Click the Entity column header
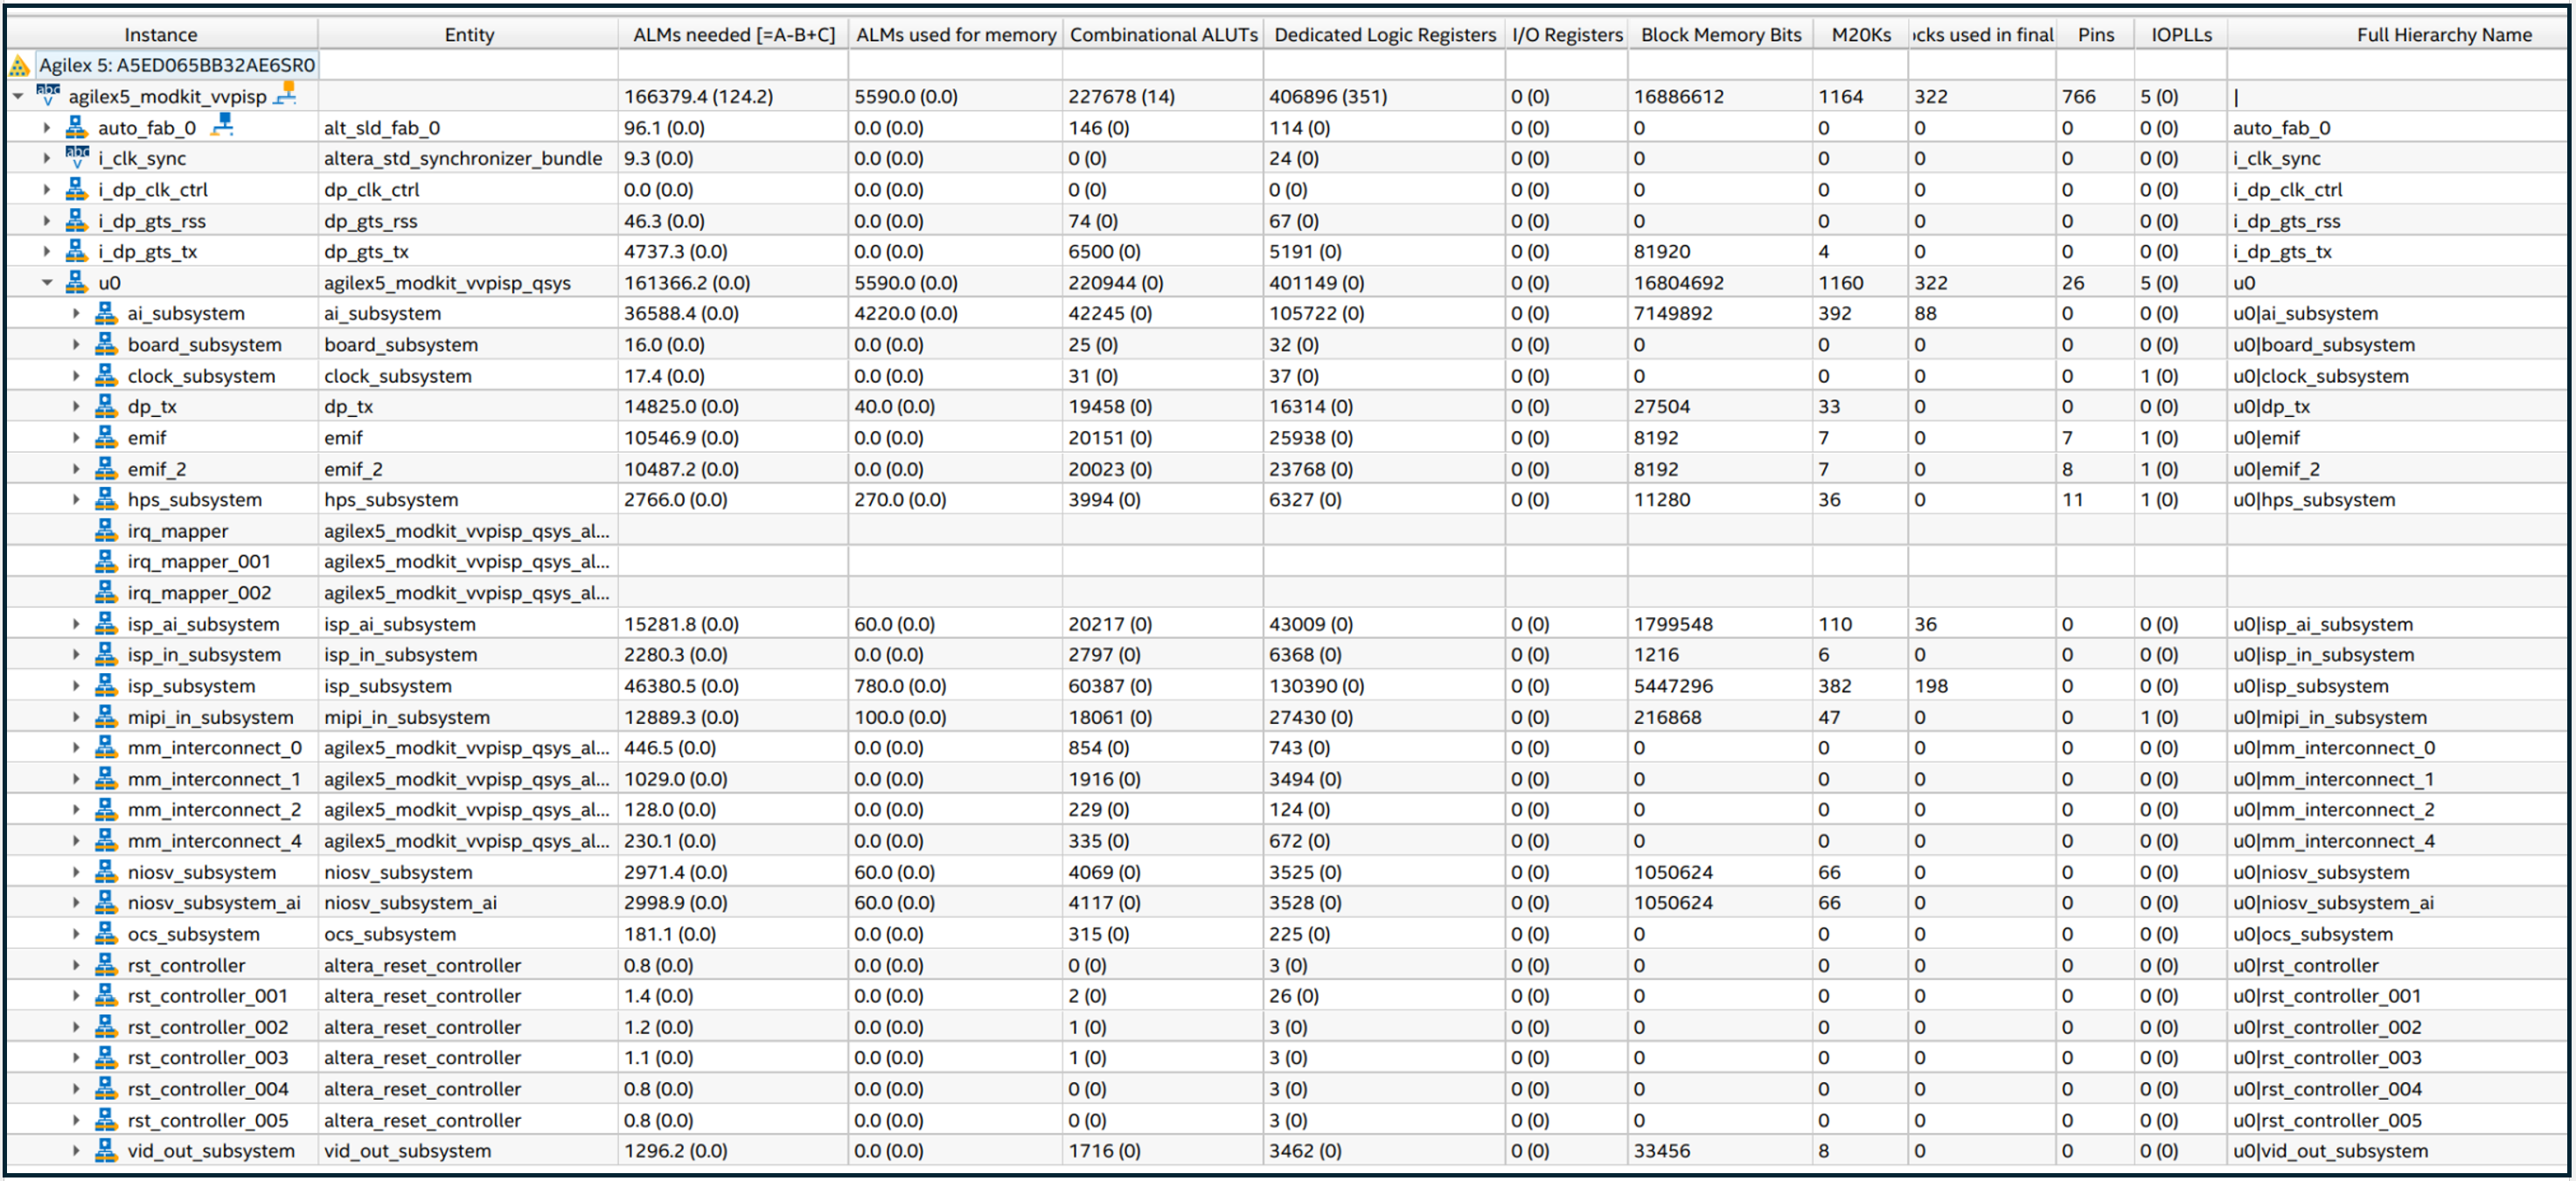Screen dimensions: 2576x1181 [469, 35]
